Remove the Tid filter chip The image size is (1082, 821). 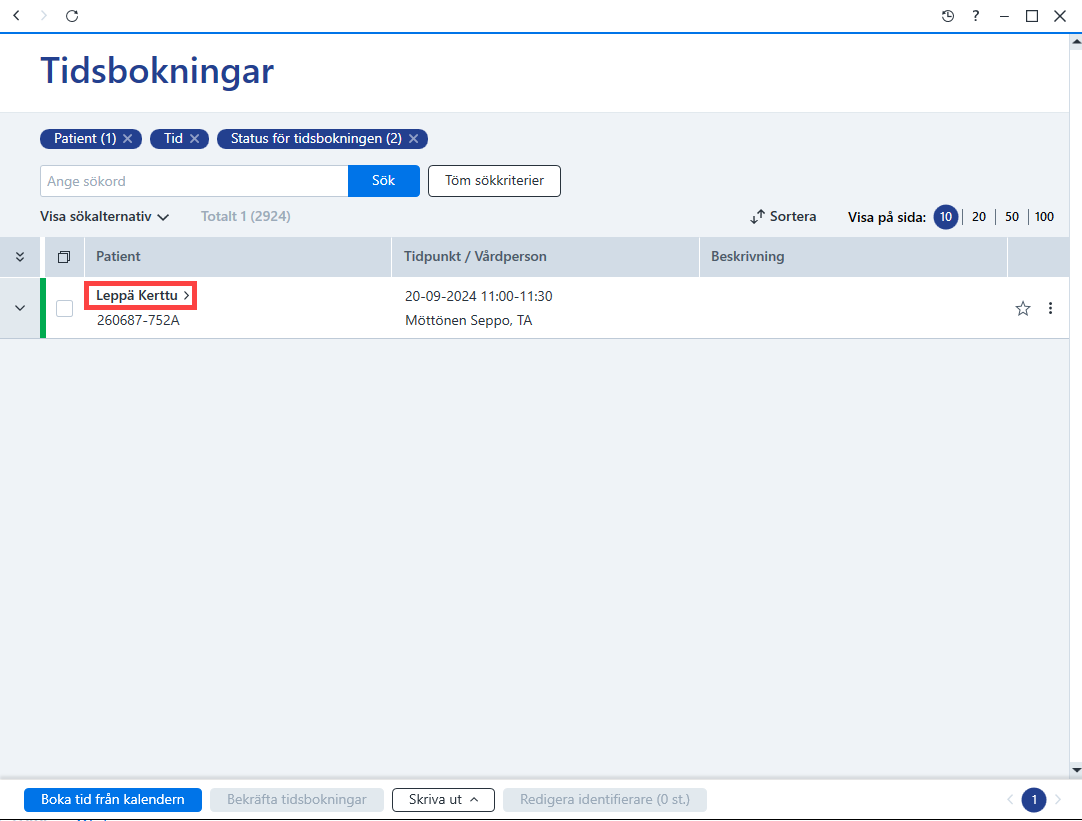click(195, 139)
